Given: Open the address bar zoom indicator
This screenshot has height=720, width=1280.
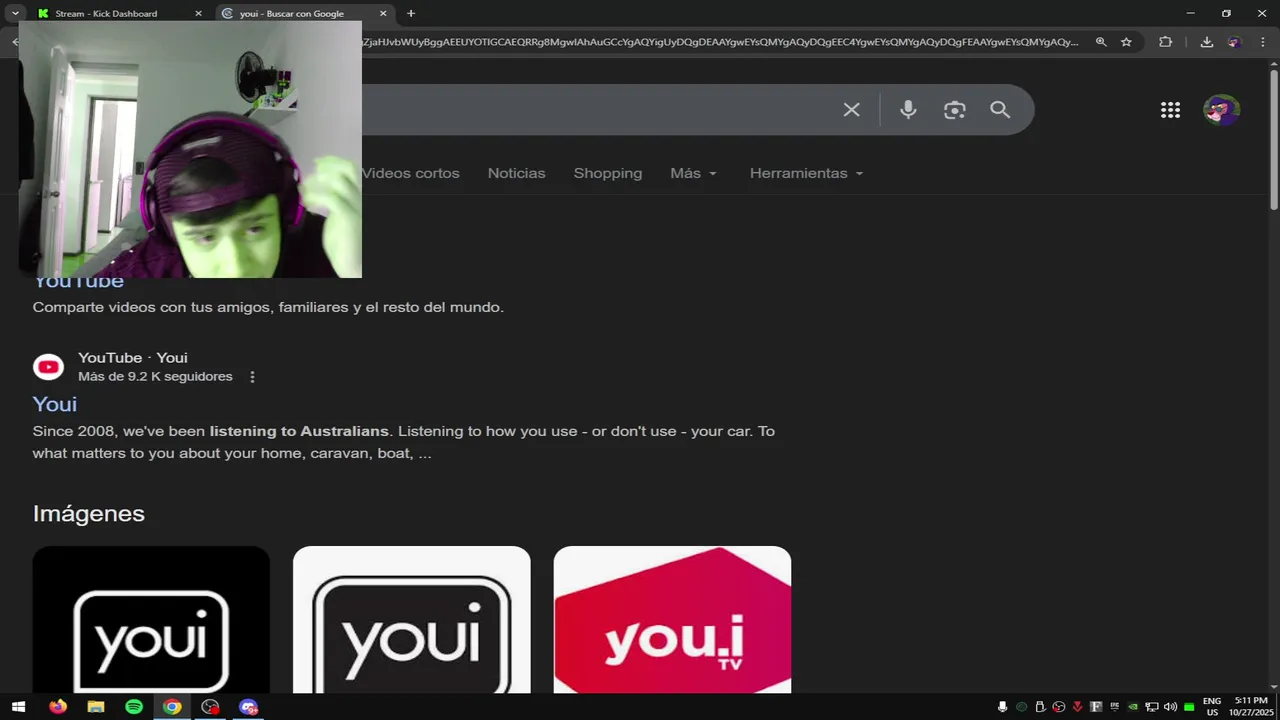Looking at the screenshot, I should coord(1101,42).
